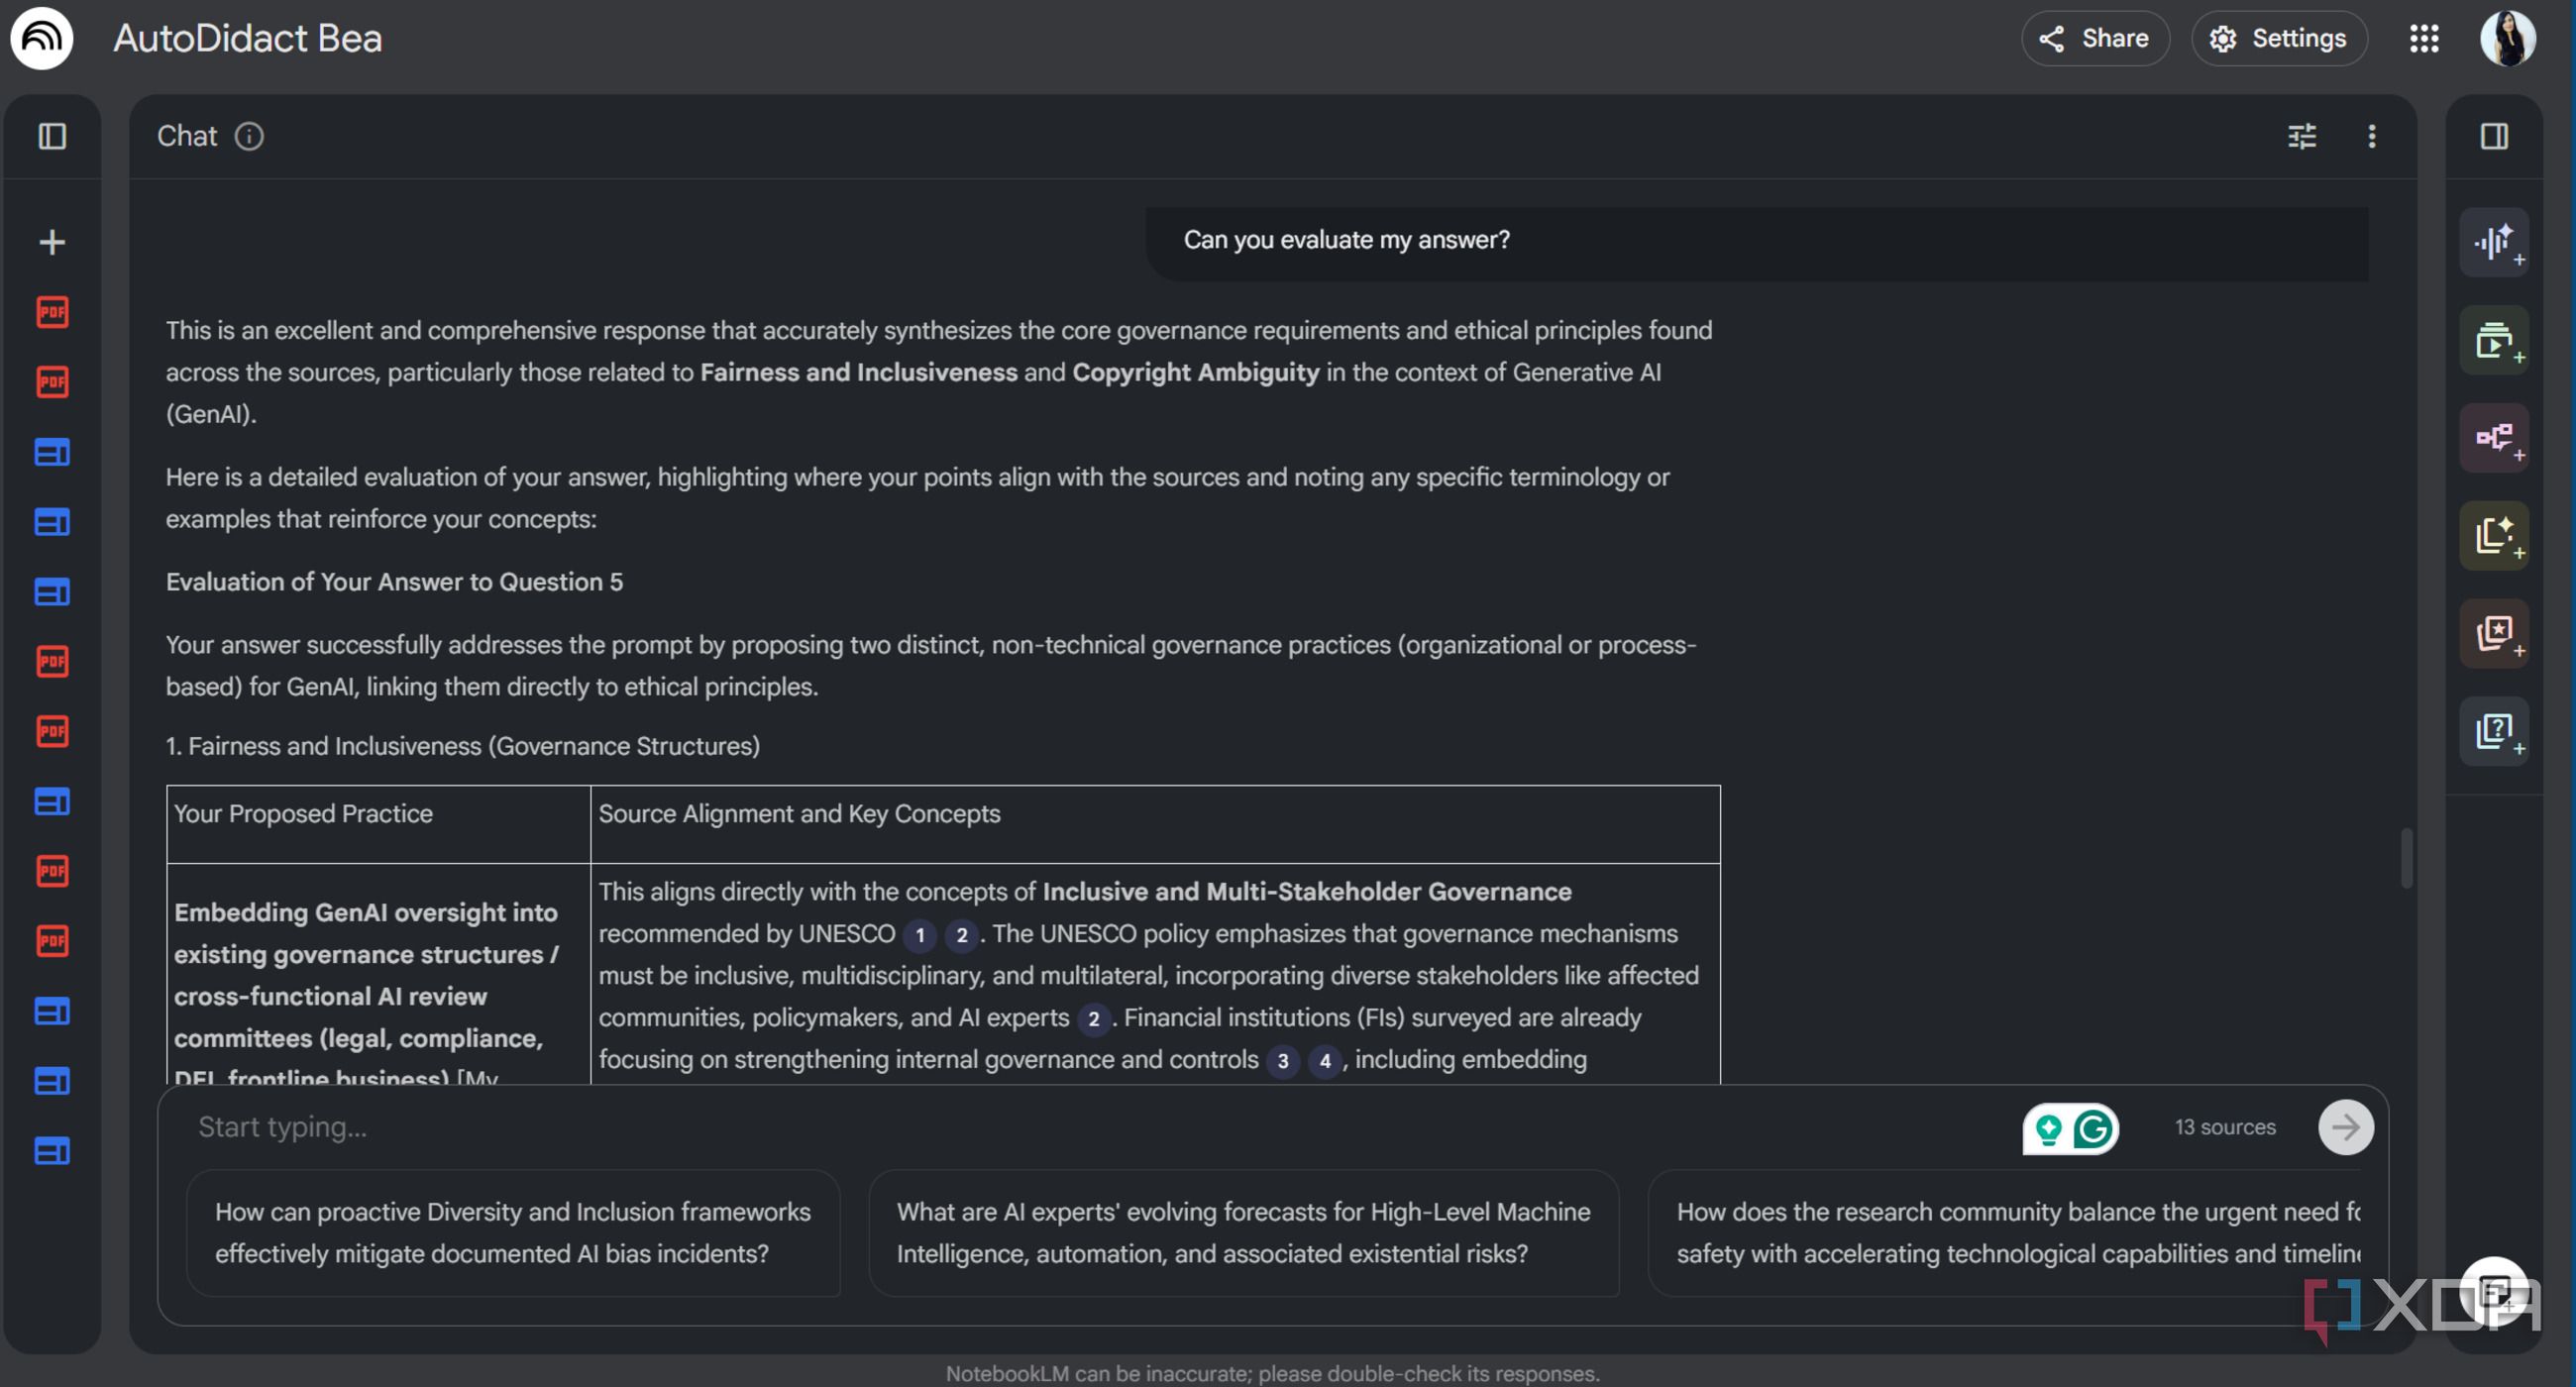Screen dimensions: 2576x1387
Task: Collapse the left sources panel
Action: (52, 136)
